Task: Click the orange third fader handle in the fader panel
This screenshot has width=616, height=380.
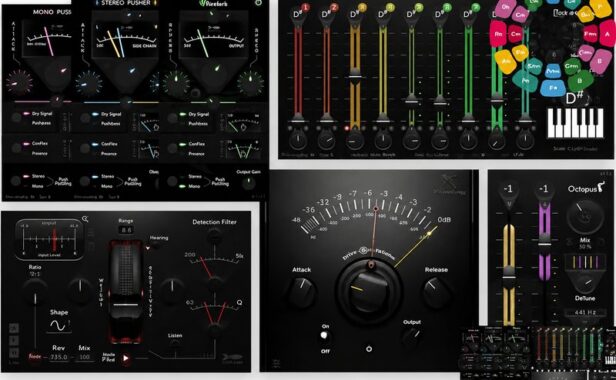Action: 355,76
